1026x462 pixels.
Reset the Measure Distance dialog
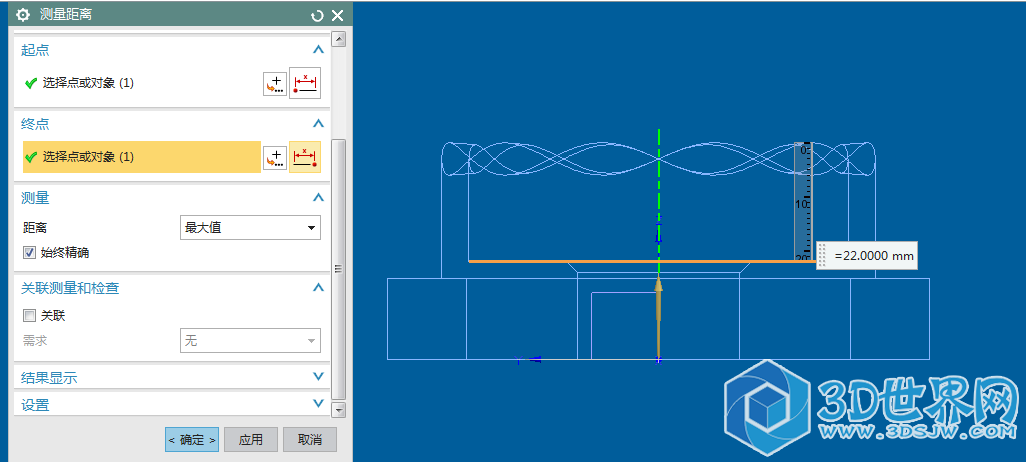click(x=318, y=15)
